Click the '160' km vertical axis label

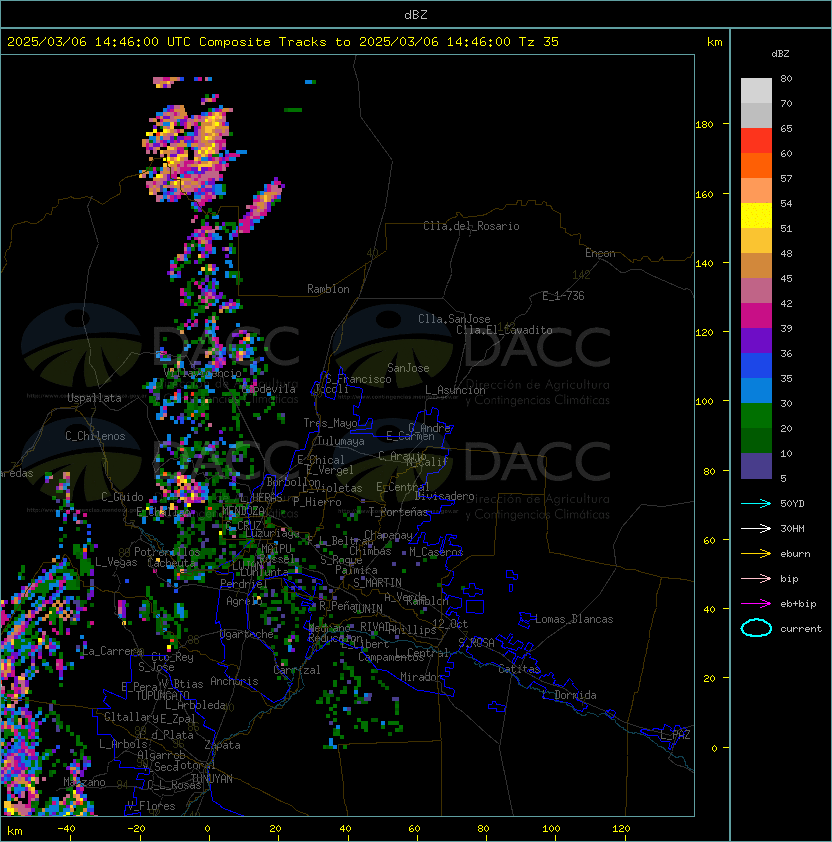(704, 194)
